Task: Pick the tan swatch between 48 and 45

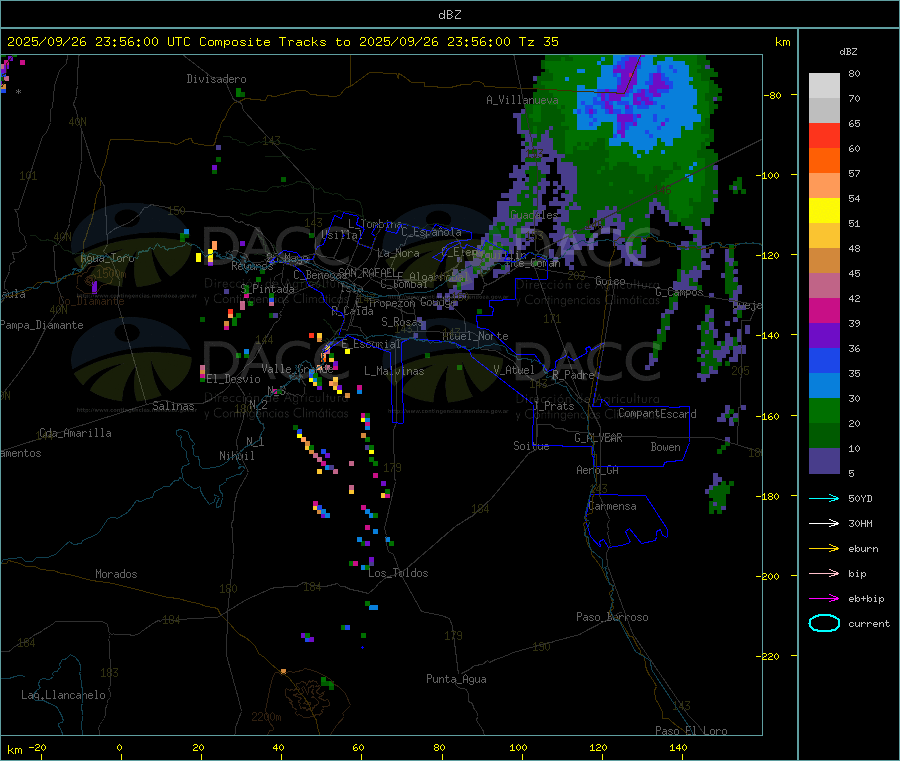Action: point(824,261)
